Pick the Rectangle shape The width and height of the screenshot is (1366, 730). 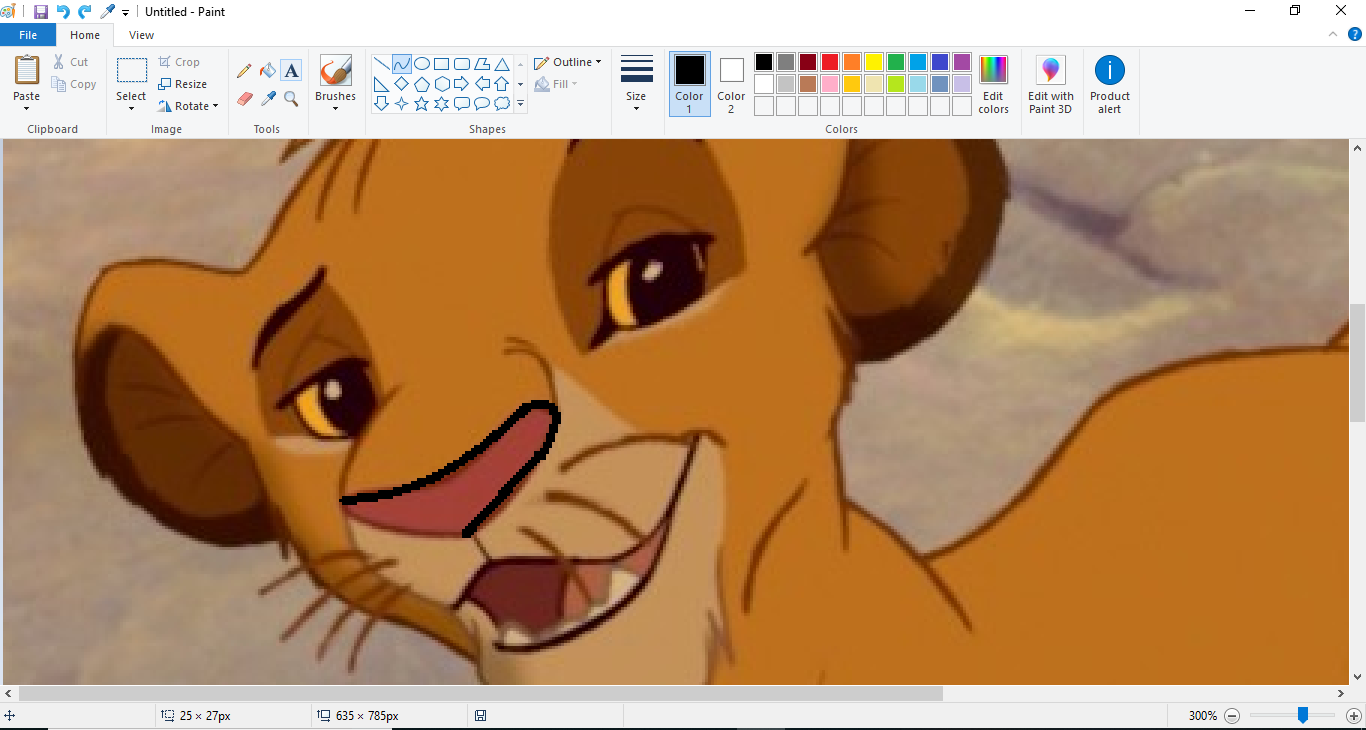[x=441, y=64]
